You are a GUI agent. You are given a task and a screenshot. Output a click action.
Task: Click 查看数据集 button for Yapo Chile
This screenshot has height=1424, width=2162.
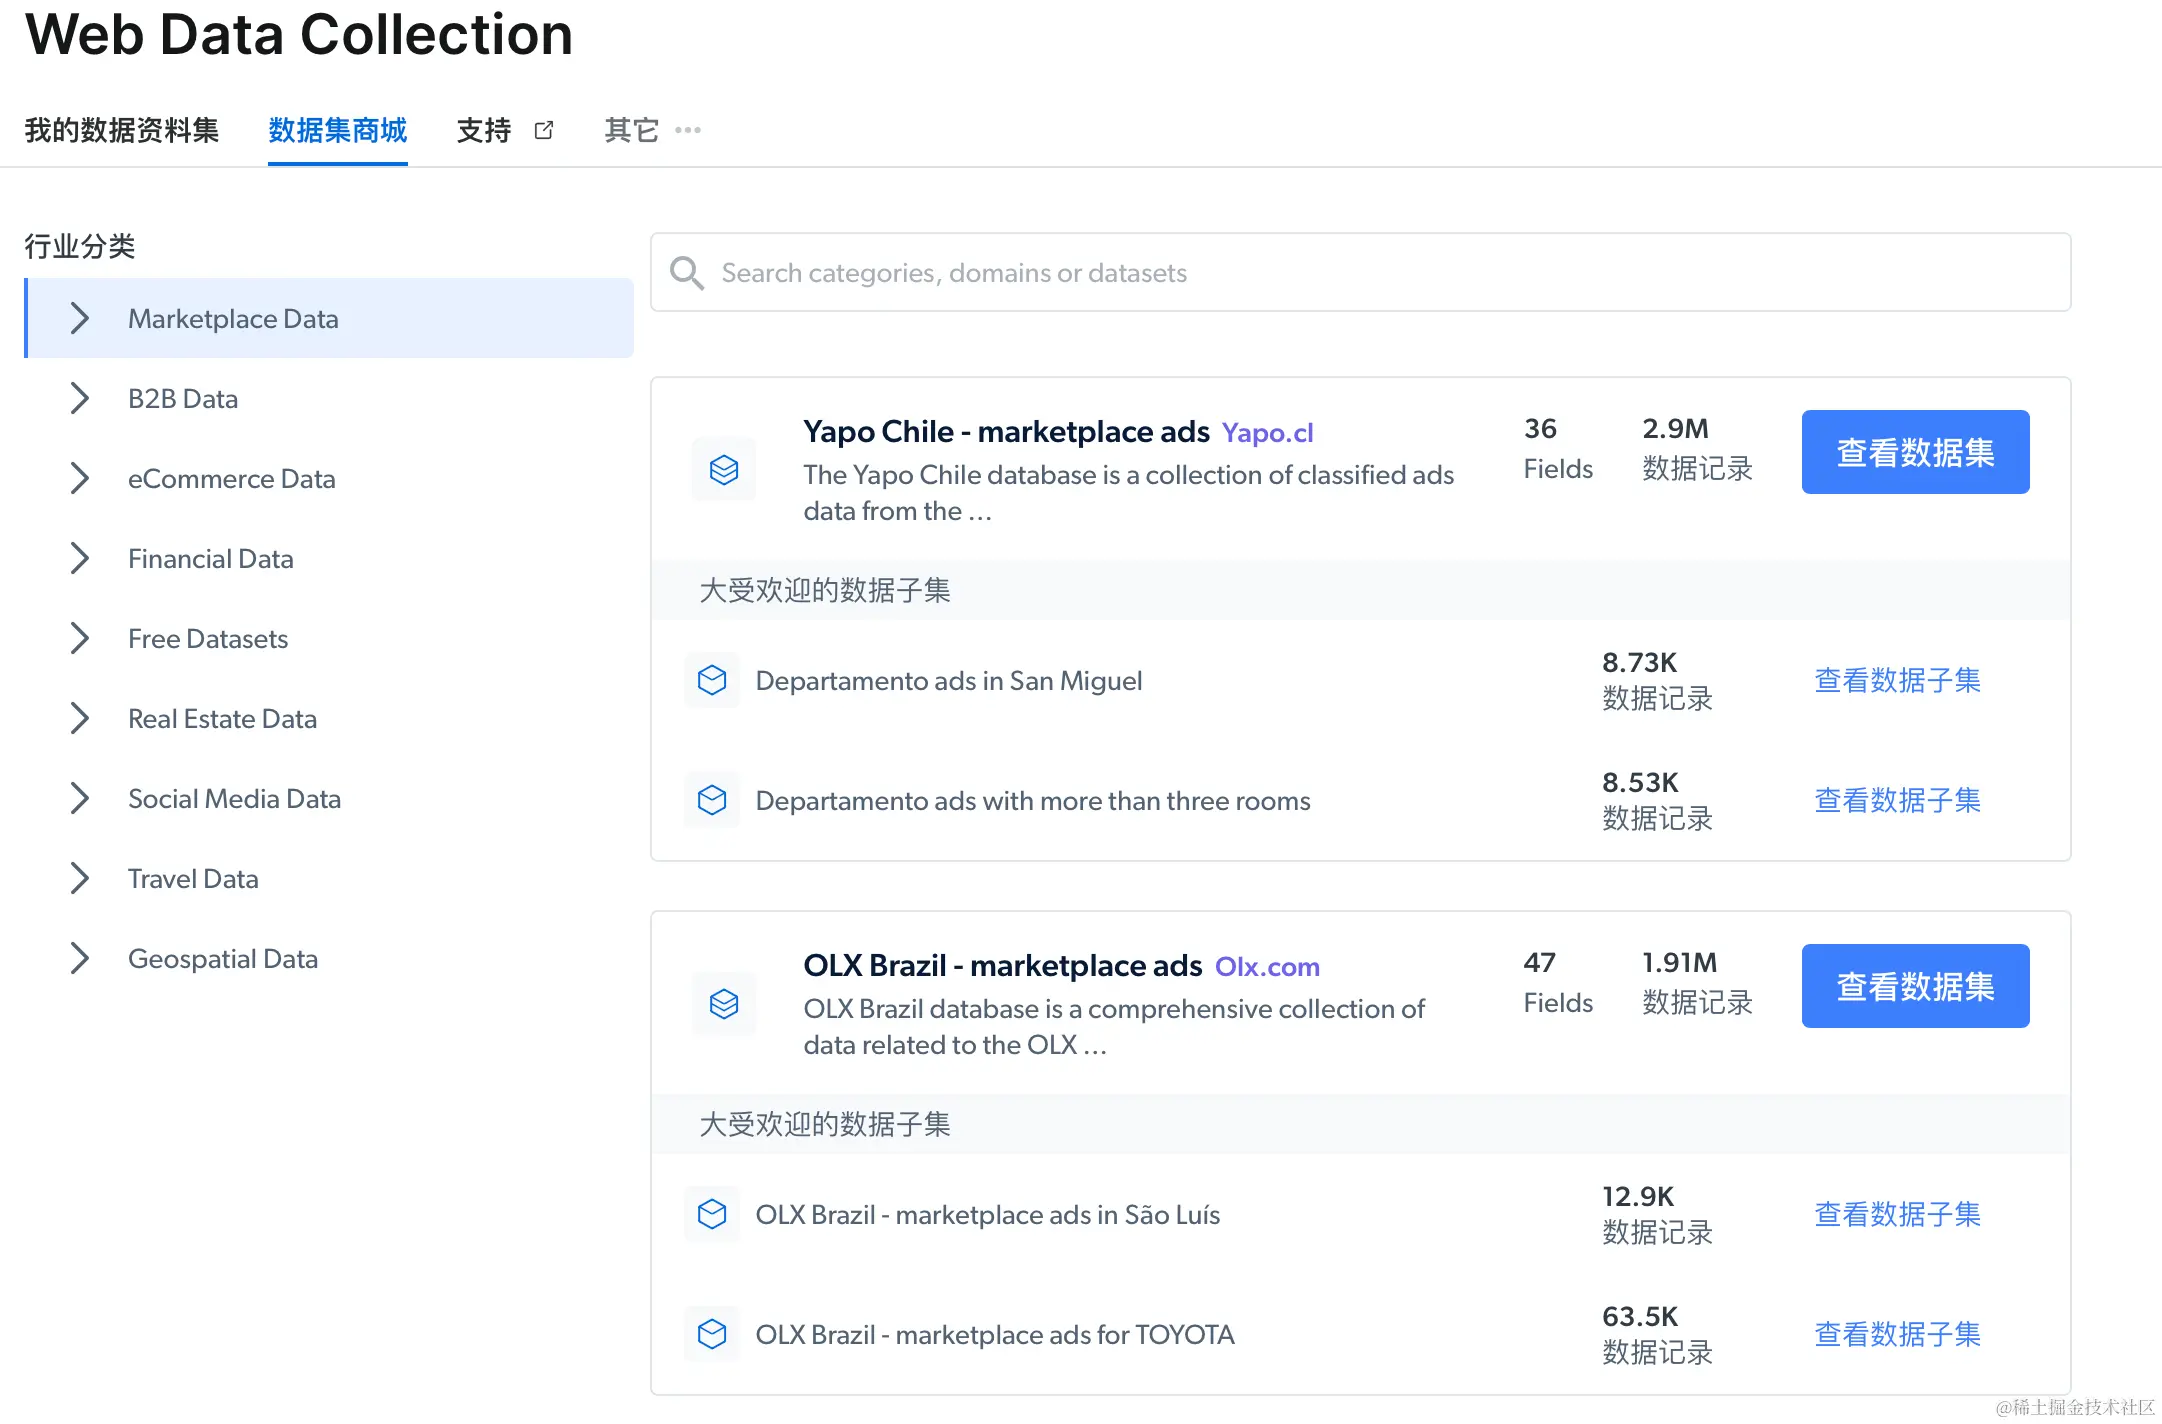(x=1914, y=452)
